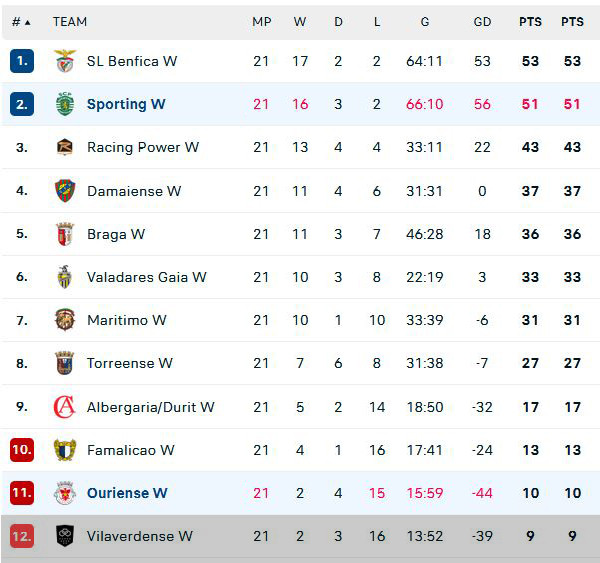Click the Racing Power W logo

(65, 147)
